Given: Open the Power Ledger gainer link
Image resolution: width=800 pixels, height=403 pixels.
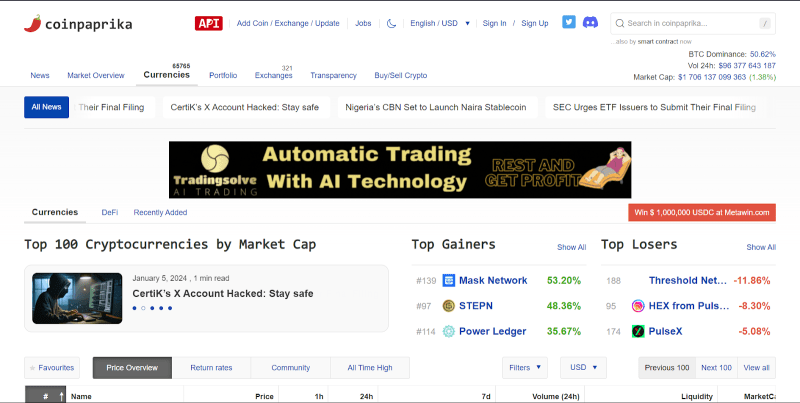Looking at the screenshot, I should point(492,331).
